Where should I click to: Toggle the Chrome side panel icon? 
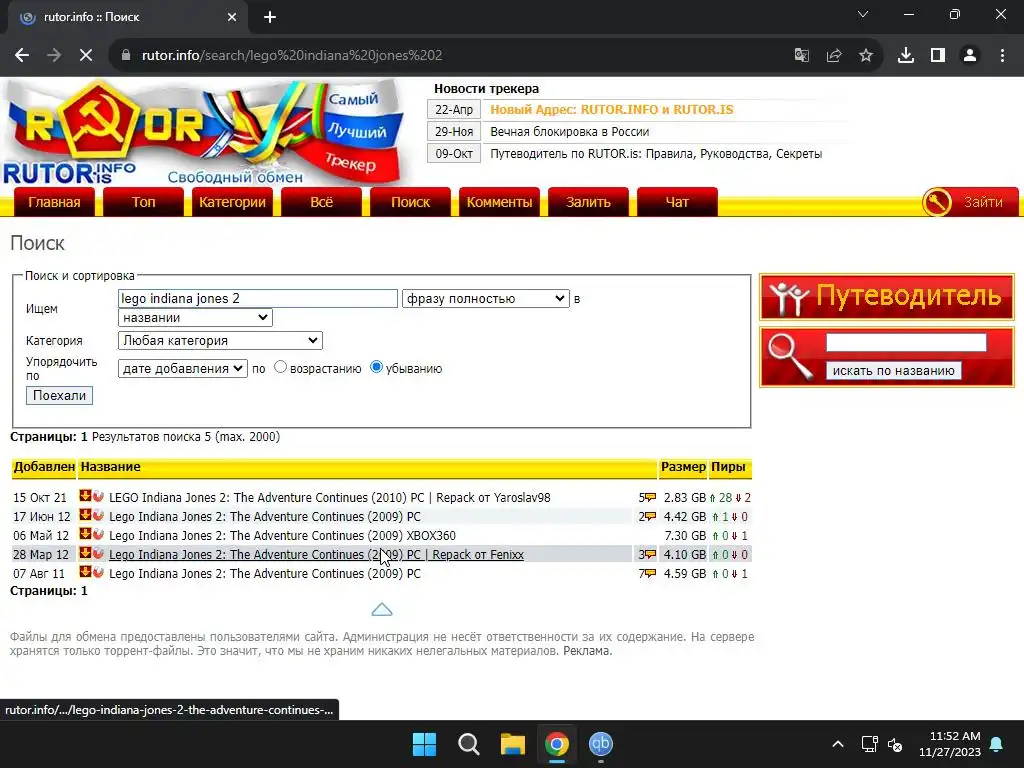coord(938,56)
